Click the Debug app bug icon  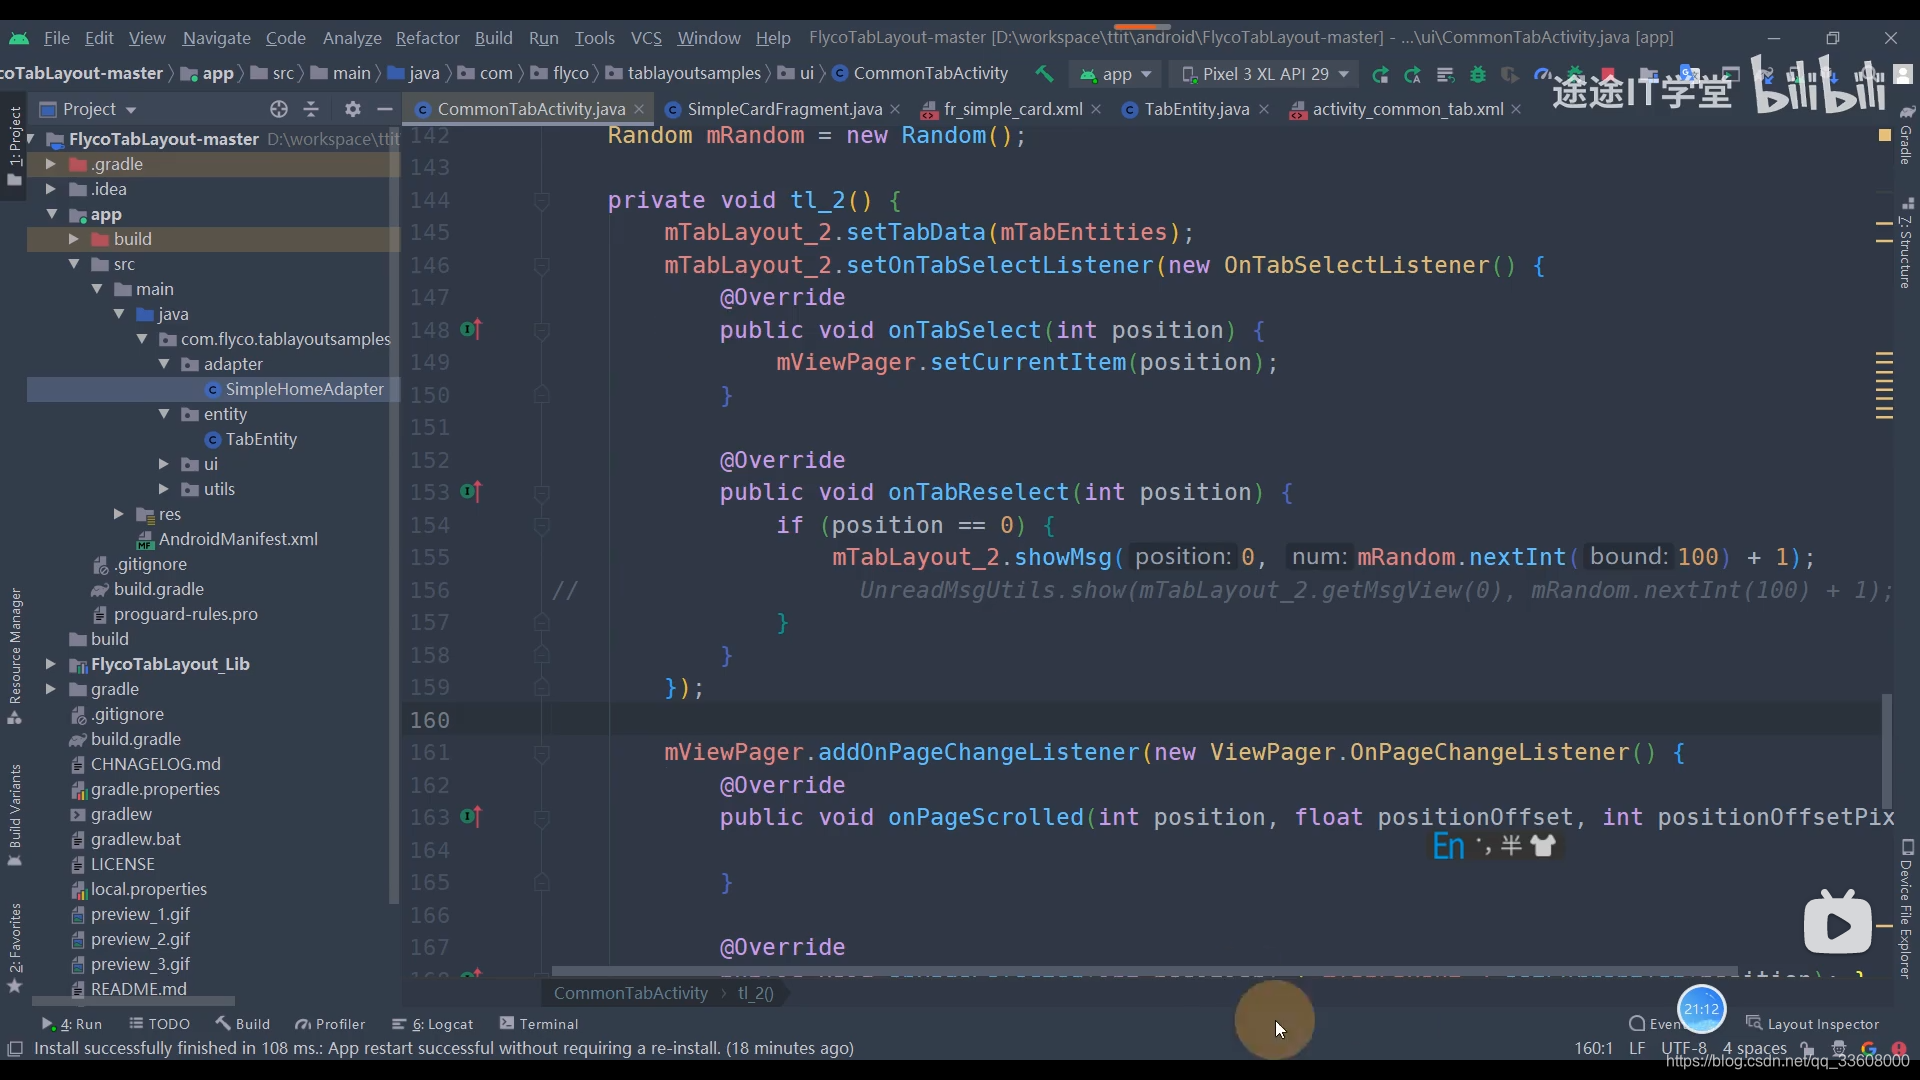[x=1478, y=74]
